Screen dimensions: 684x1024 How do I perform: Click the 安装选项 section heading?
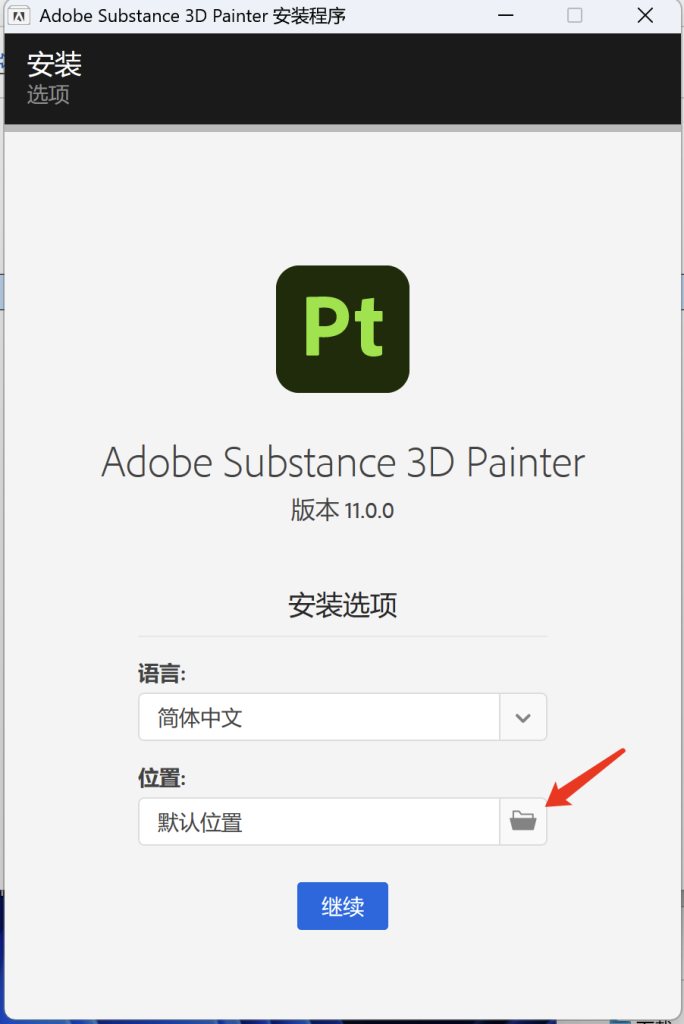pyautogui.click(x=342, y=605)
